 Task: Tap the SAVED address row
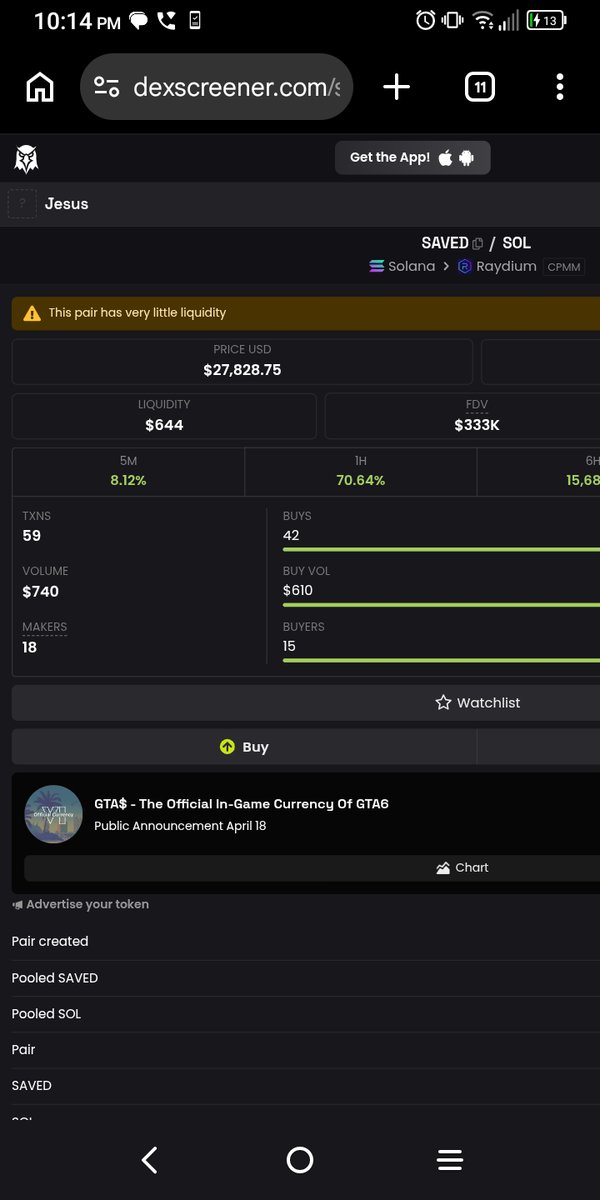pos(306,1086)
